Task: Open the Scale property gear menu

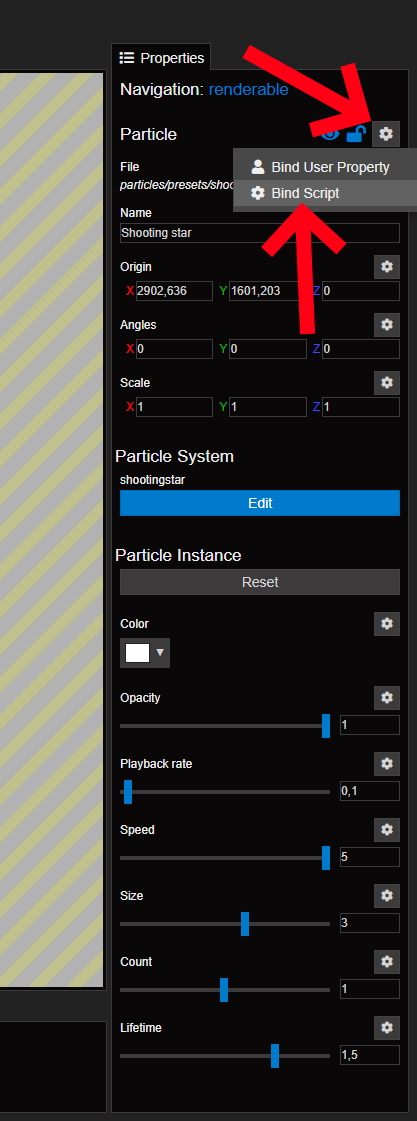Action: 387,382
